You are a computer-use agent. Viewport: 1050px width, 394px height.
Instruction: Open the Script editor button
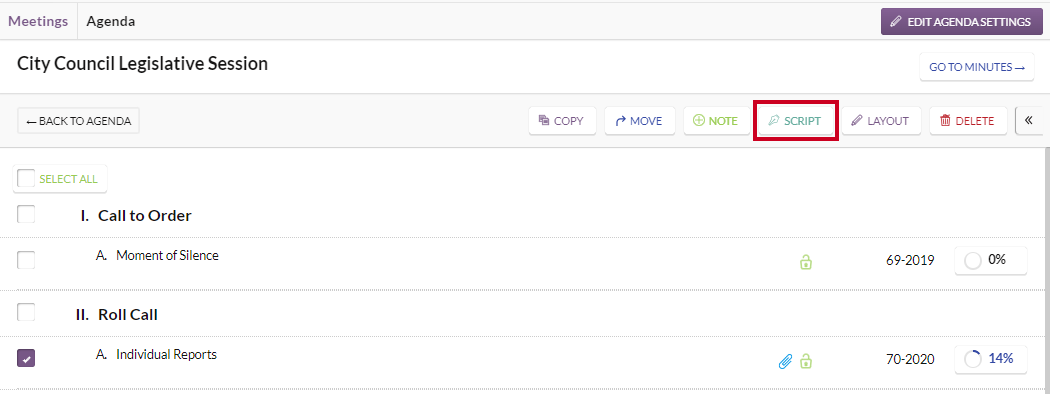[796, 121]
